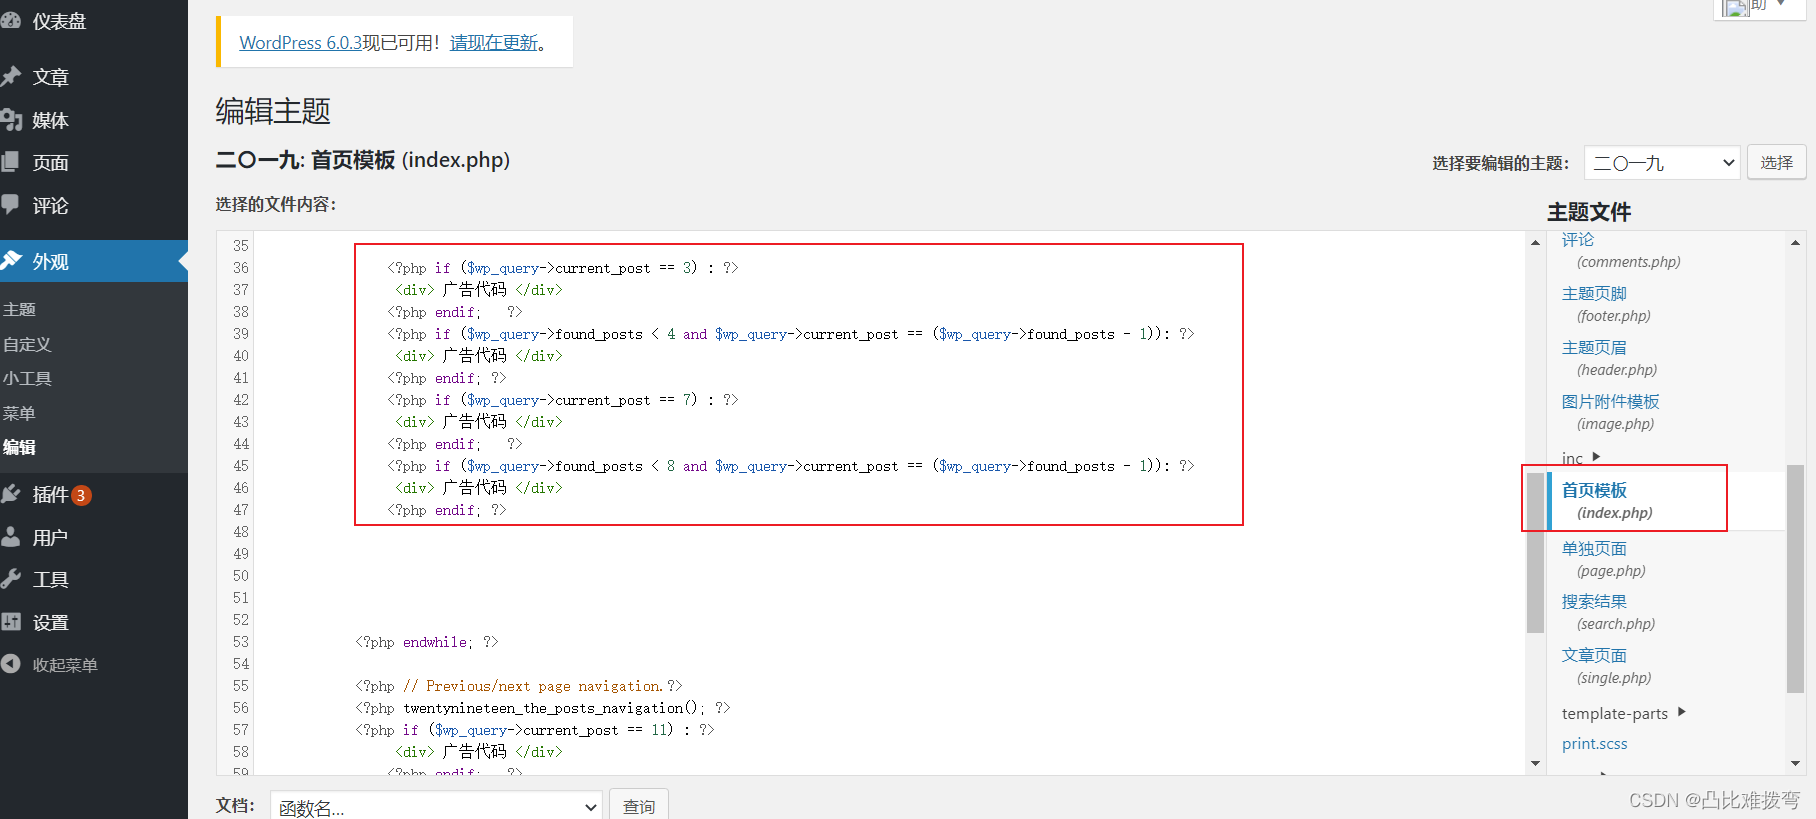
Task: Click the media icon beside 媒体
Action: click(11, 120)
